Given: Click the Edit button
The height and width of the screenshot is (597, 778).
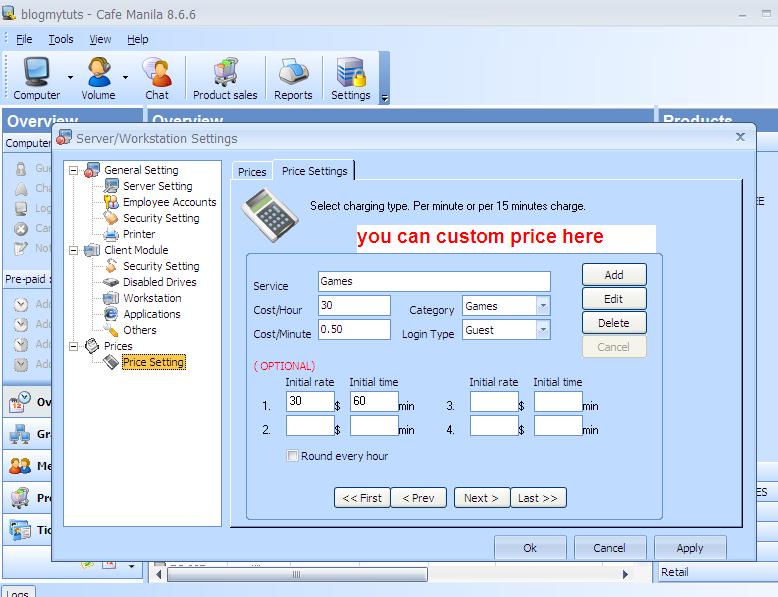Looking at the screenshot, I should pyautogui.click(x=614, y=299).
